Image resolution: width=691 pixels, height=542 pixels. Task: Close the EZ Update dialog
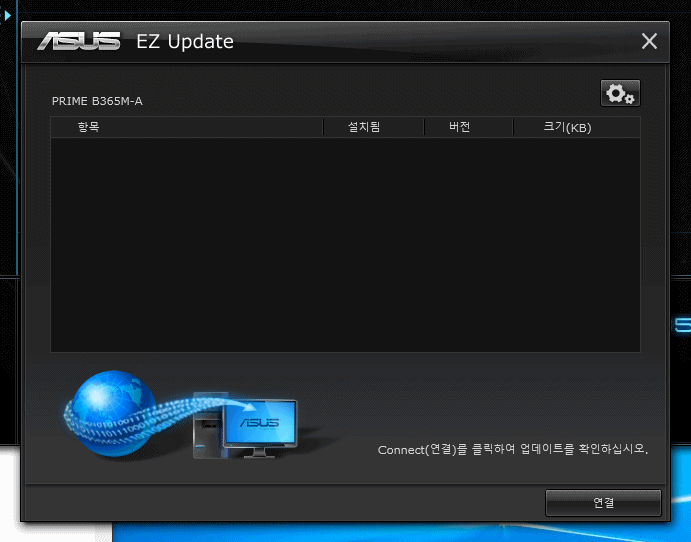point(649,41)
